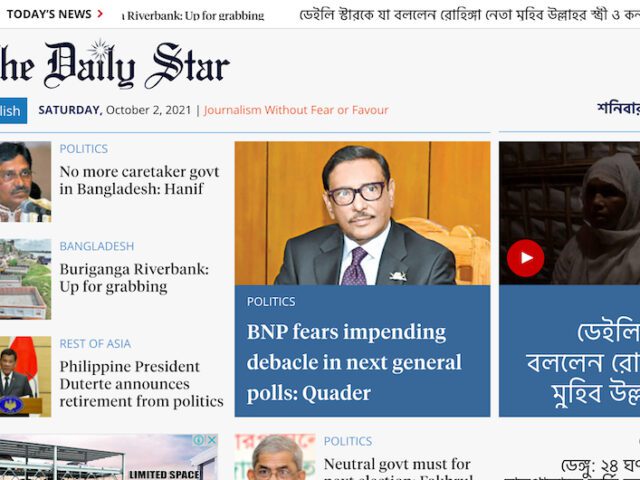Read Duterte announces retirement from politics
The height and width of the screenshot is (480, 640).
tap(141, 384)
